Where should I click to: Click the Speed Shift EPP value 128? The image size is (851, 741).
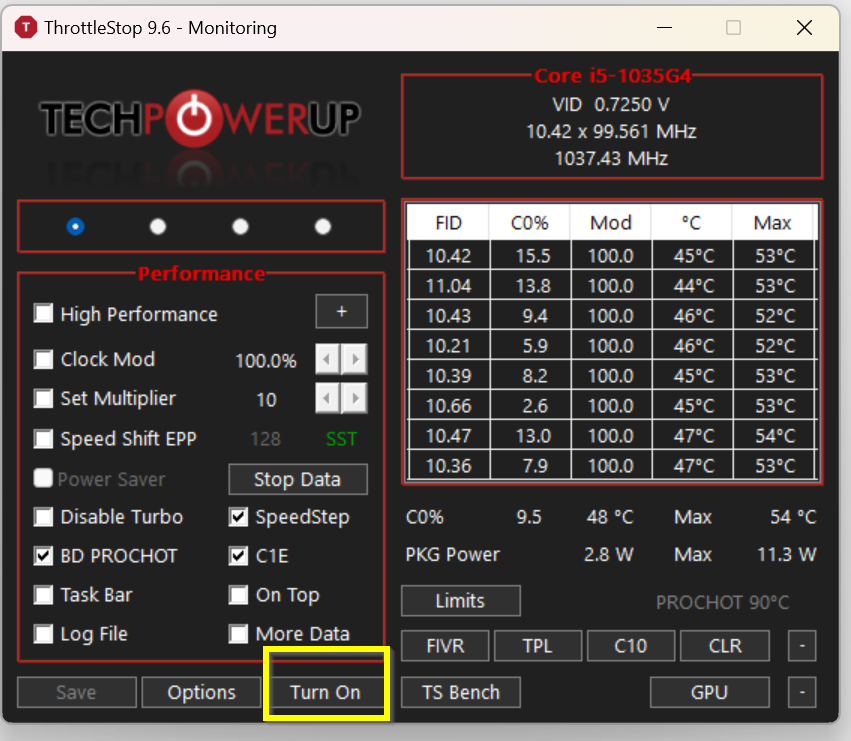[x=266, y=439]
